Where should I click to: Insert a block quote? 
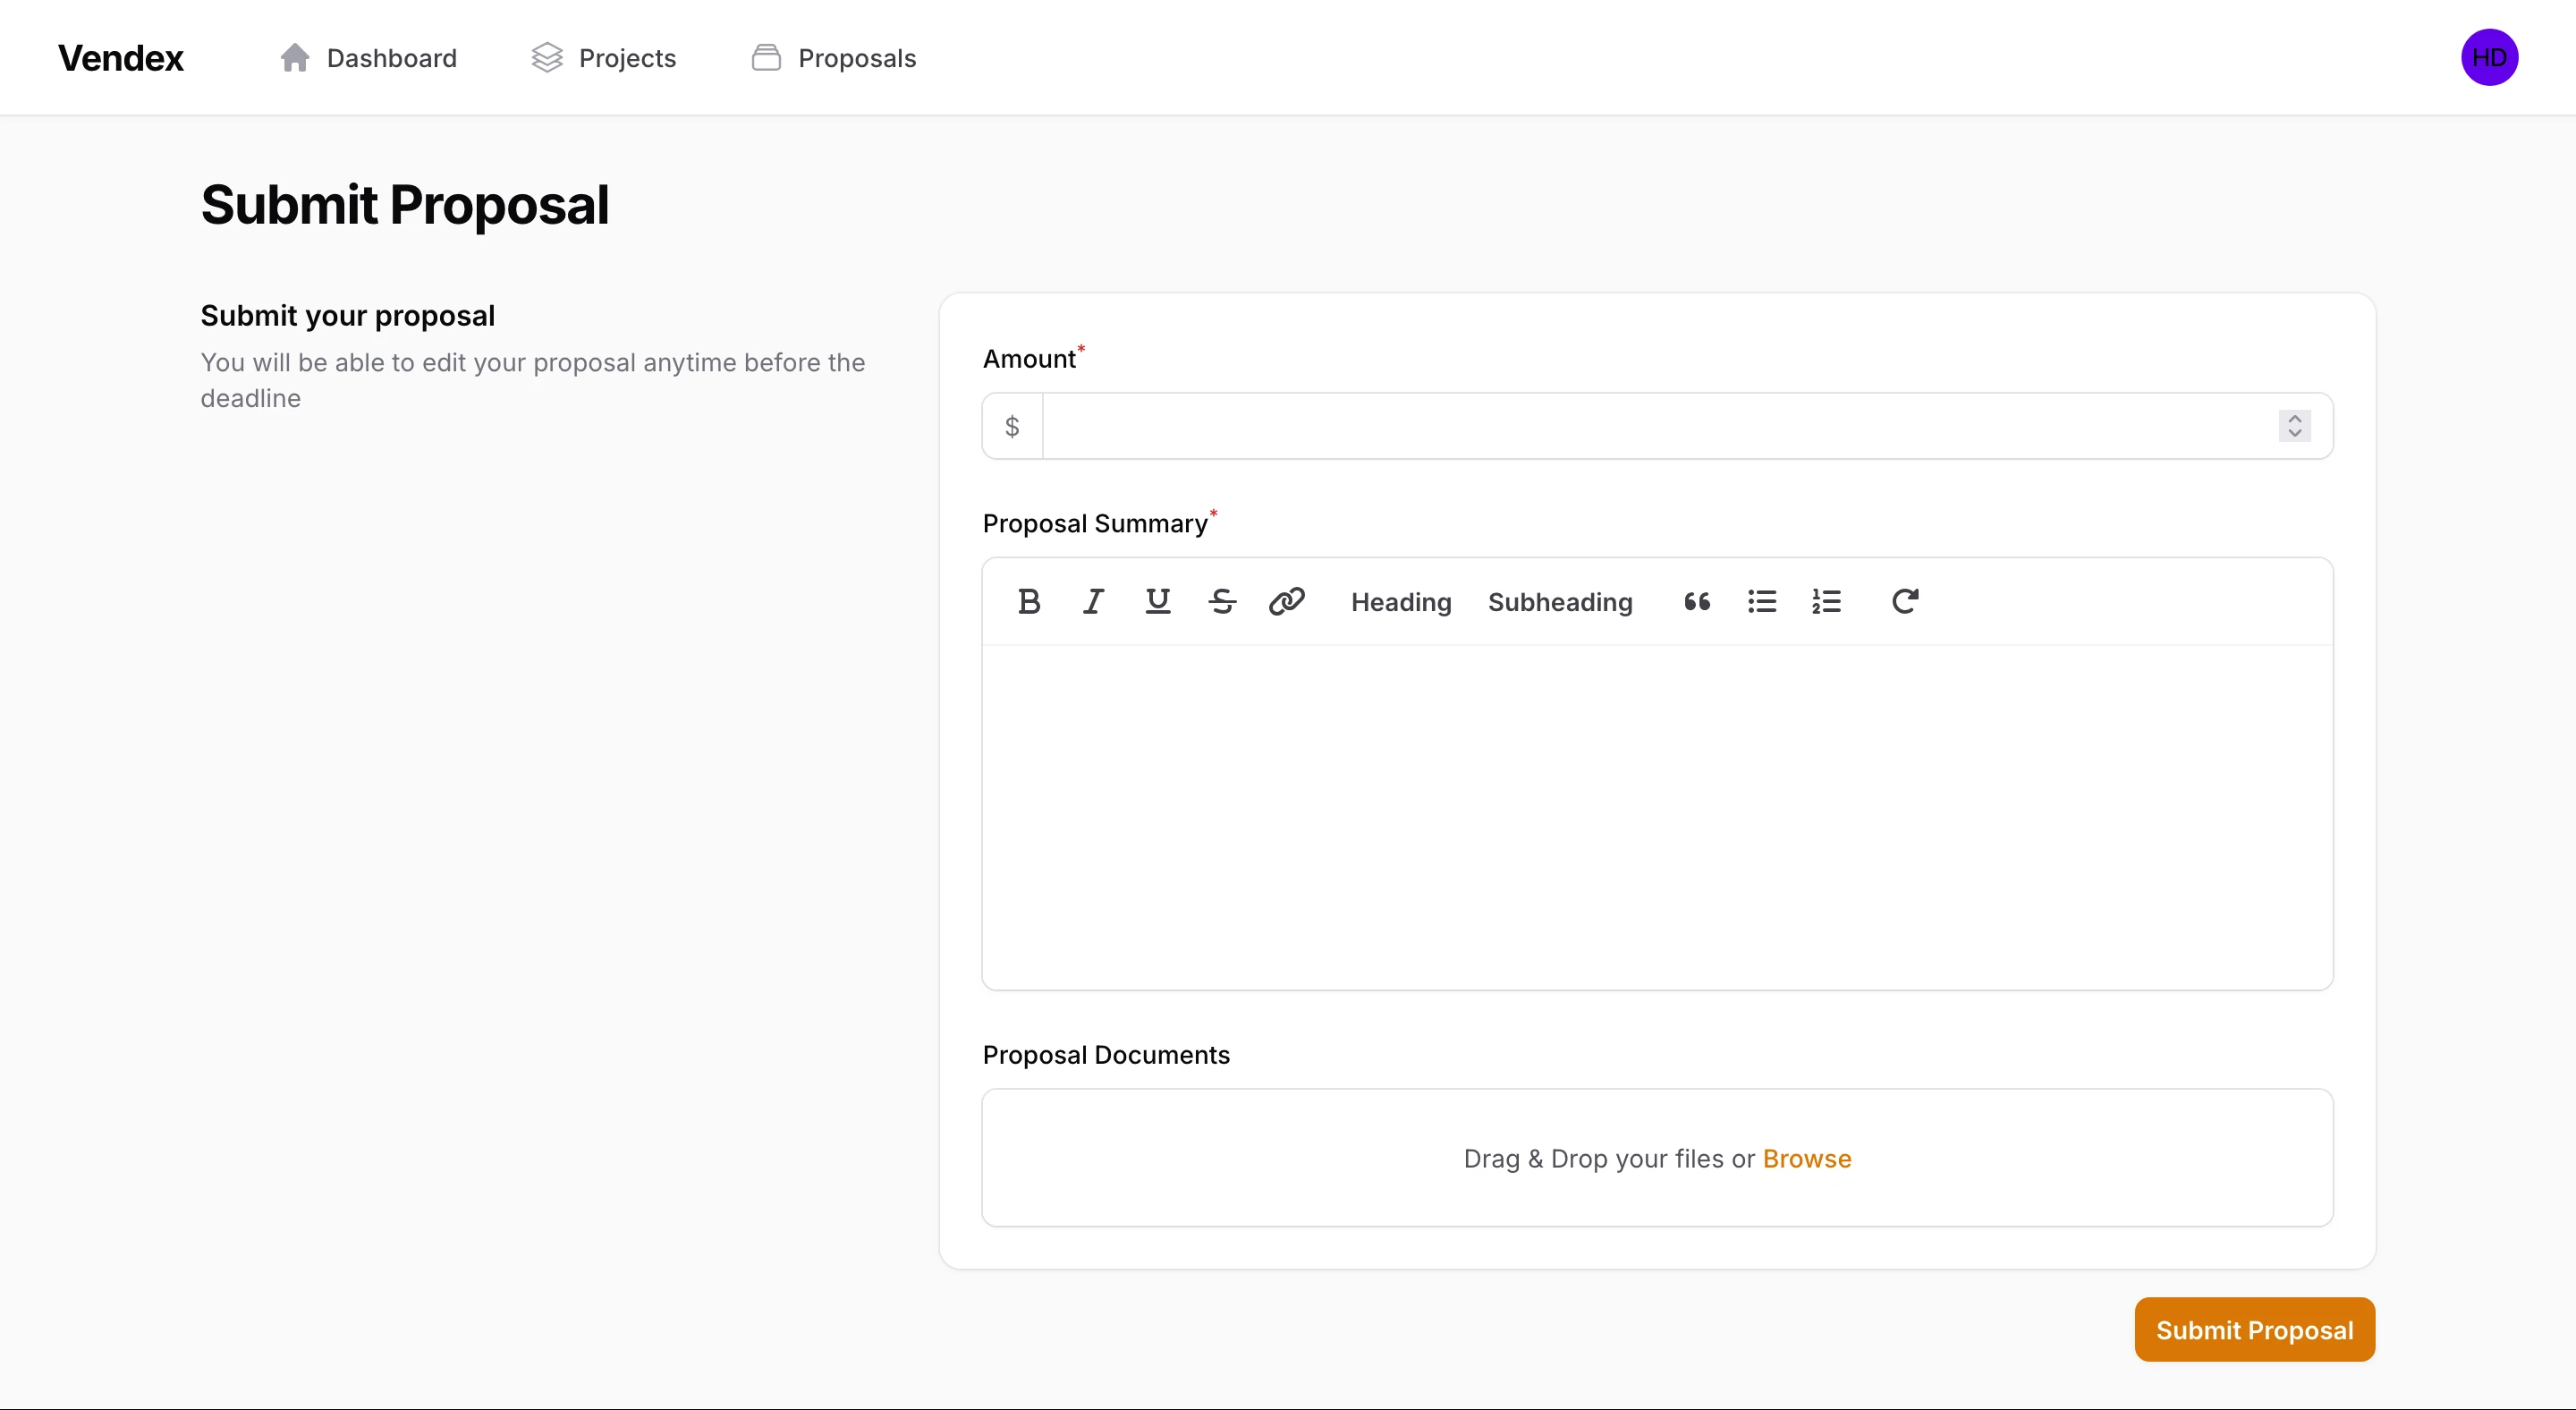coord(1697,601)
